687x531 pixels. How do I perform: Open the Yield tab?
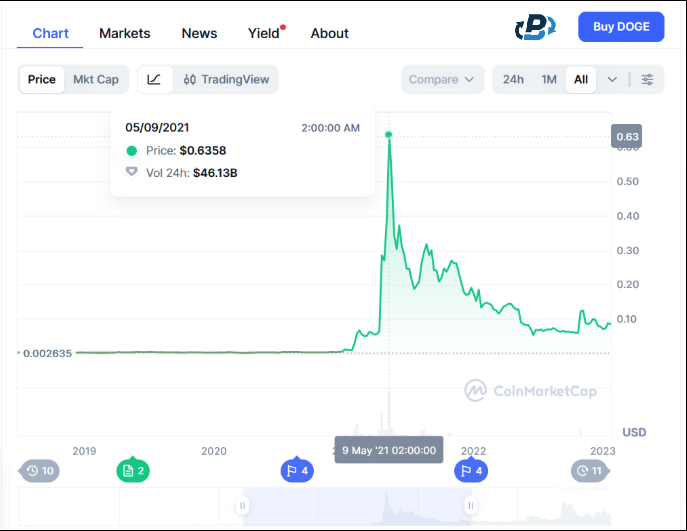pyautogui.click(x=264, y=33)
